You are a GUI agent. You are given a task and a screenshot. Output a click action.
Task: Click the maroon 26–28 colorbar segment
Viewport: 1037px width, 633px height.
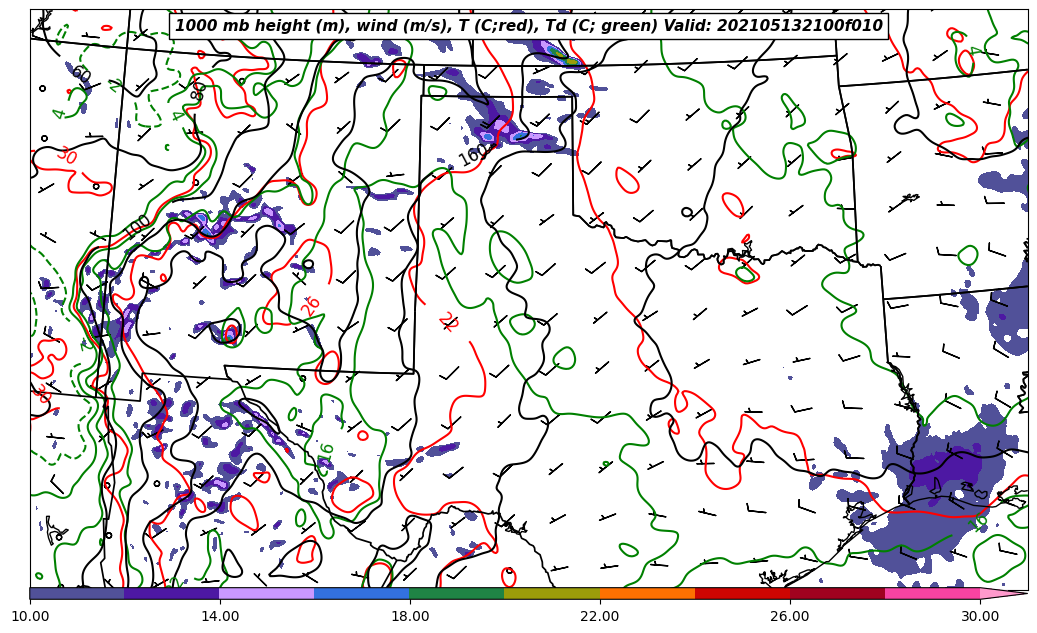(837, 593)
